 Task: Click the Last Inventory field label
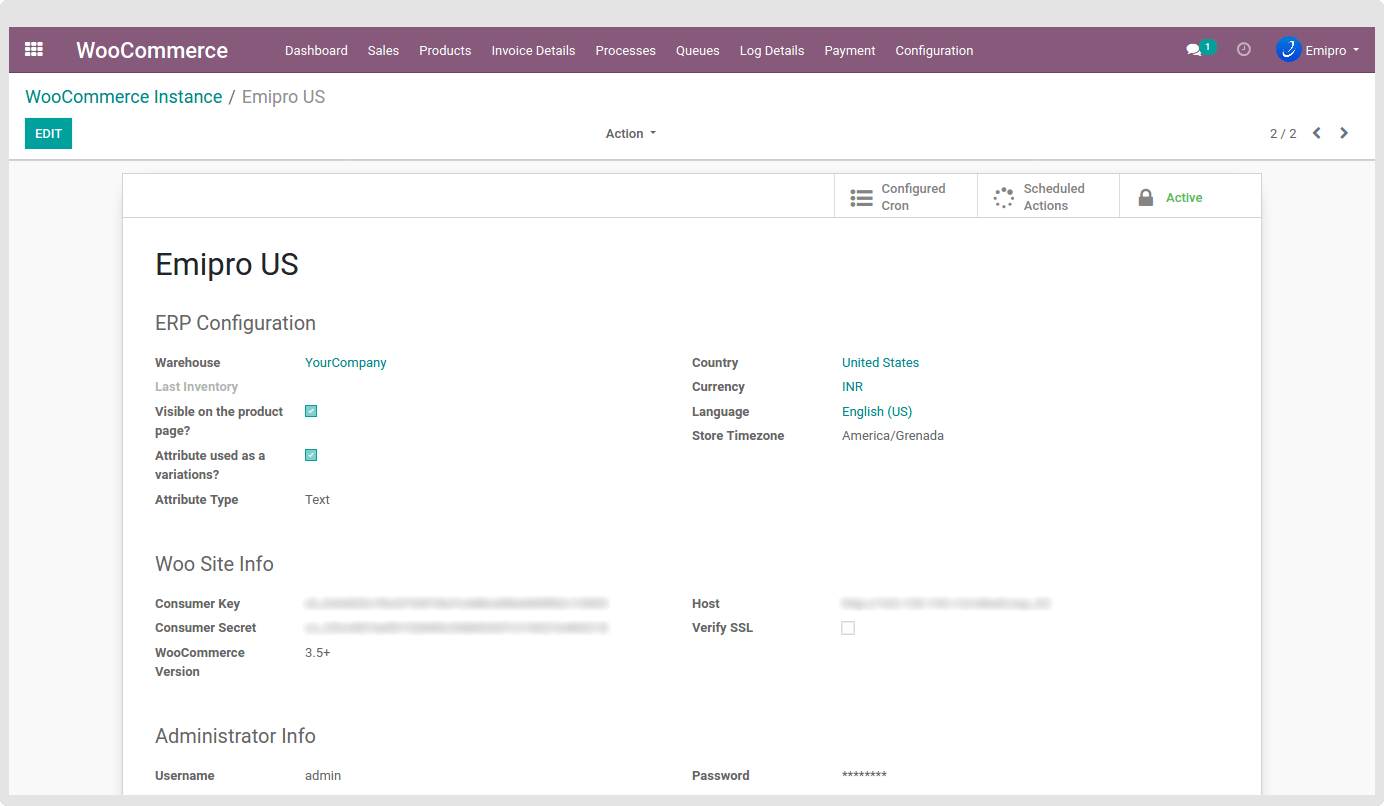(196, 387)
